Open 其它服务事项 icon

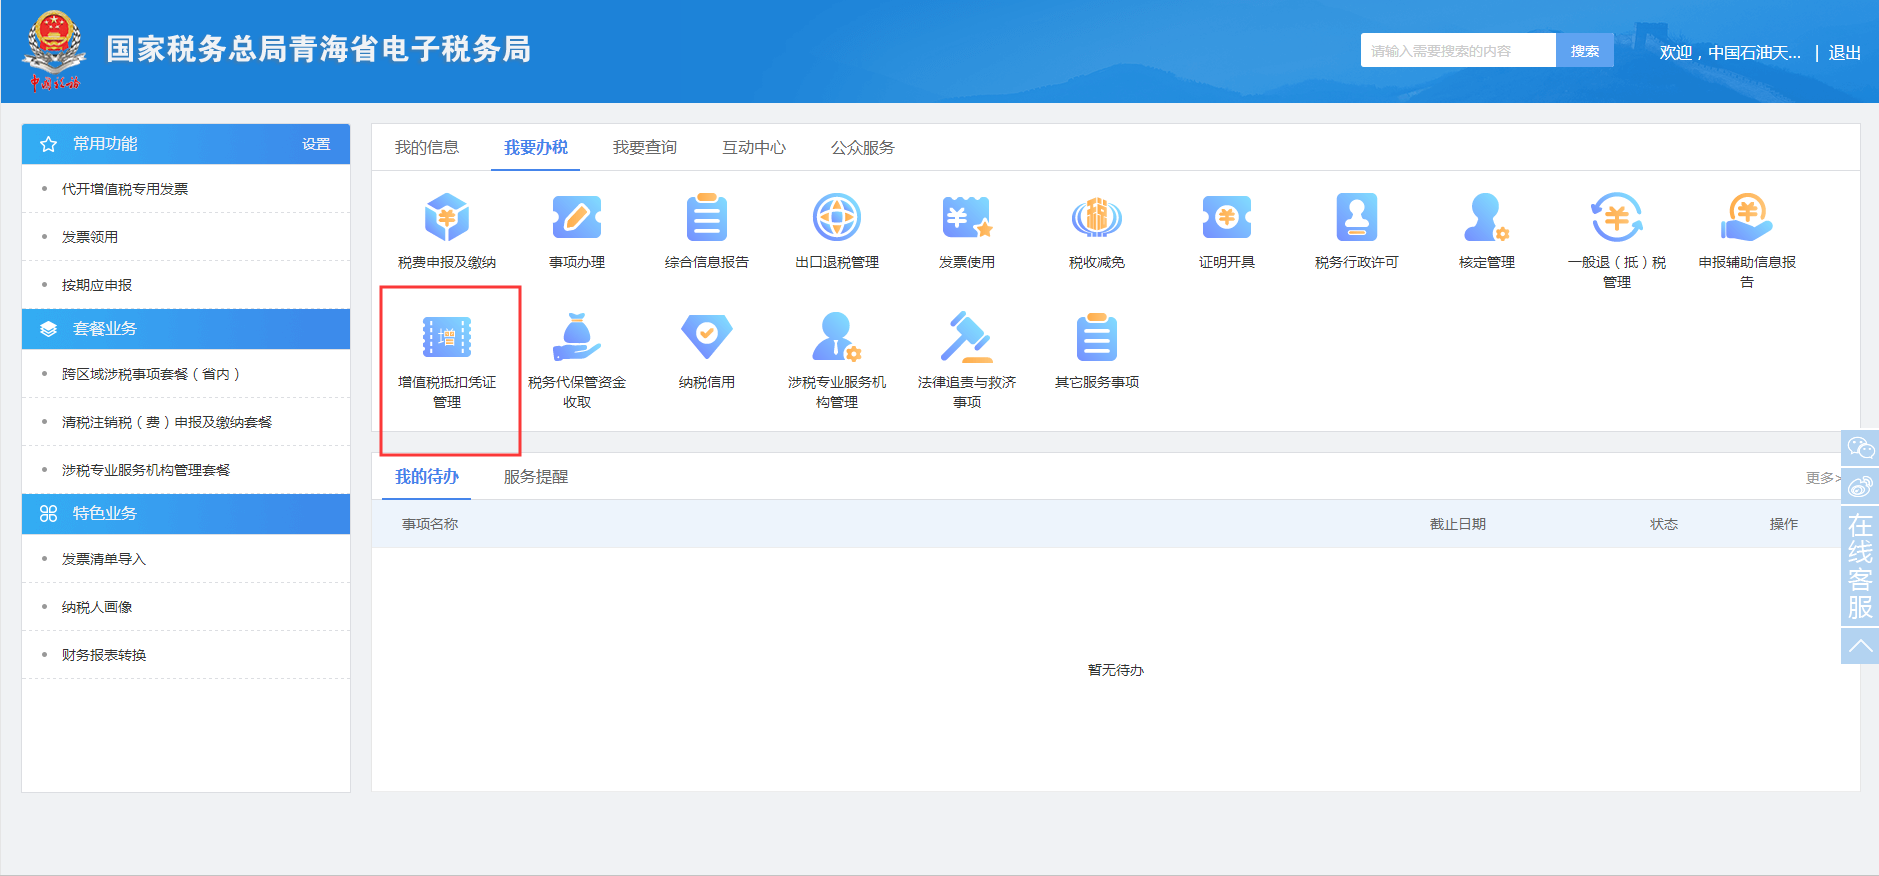[1097, 337]
